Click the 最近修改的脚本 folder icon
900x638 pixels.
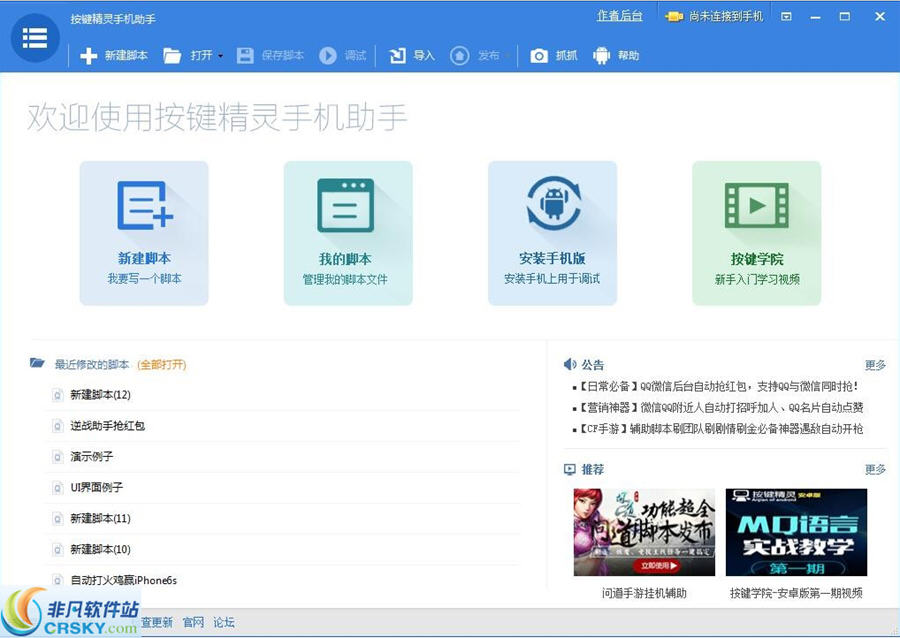pyautogui.click(x=37, y=363)
